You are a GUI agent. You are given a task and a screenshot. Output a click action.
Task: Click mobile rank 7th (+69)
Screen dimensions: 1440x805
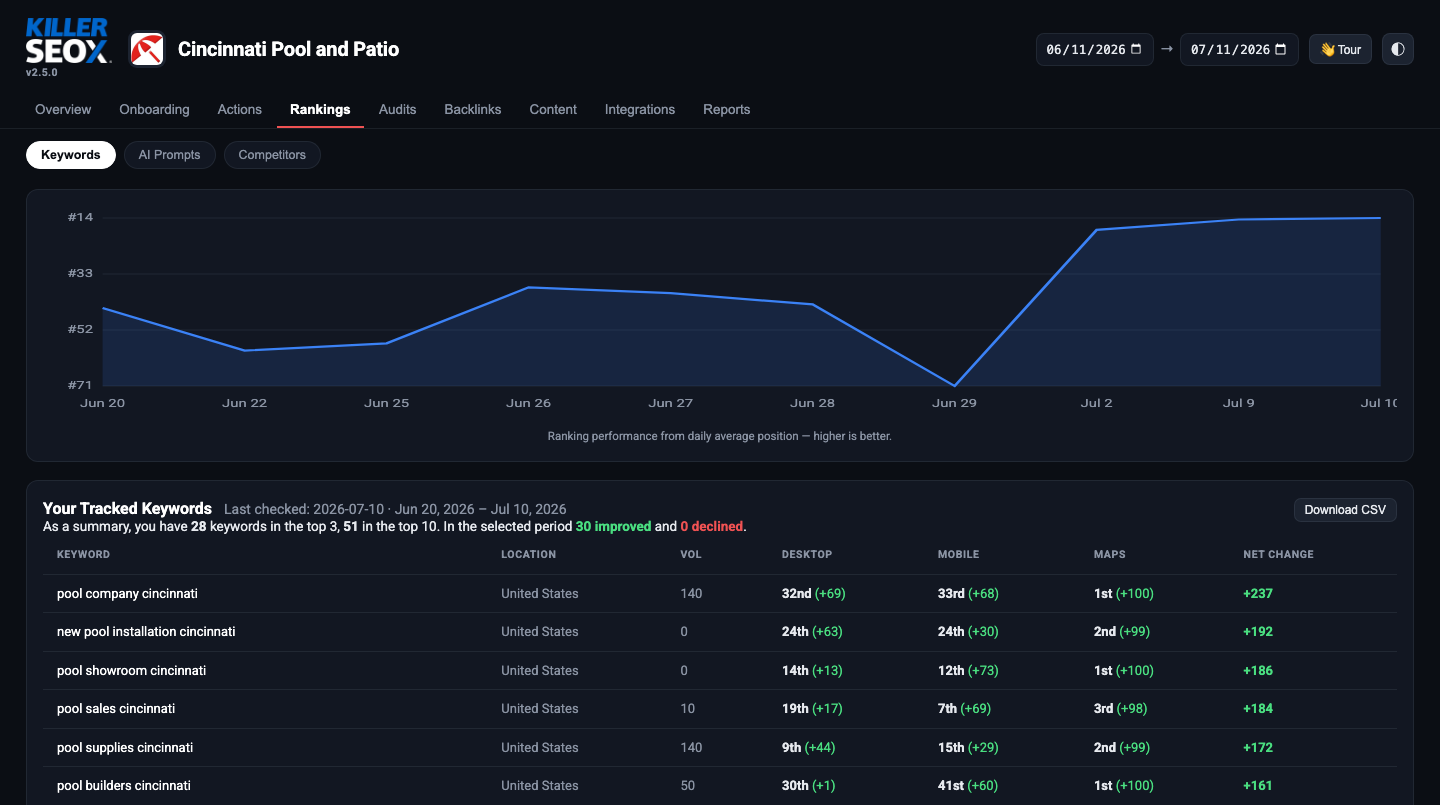point(964,708)
